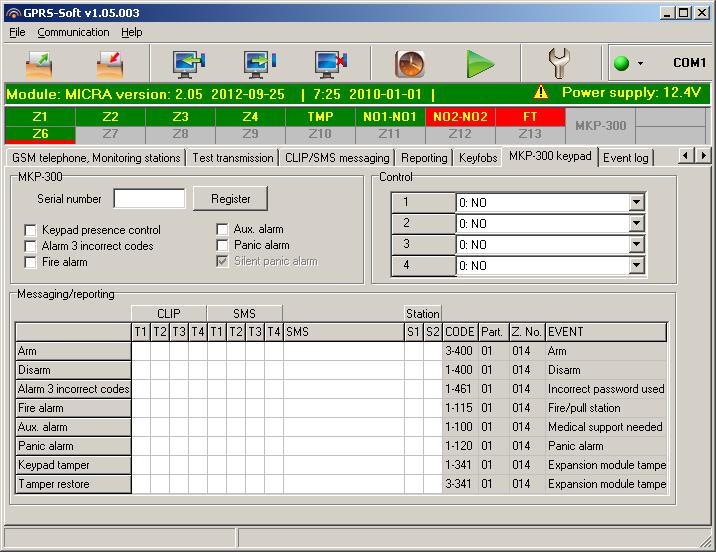The width and height of the screenshot is (716, 552).
Task: Select the Tamper restore row header
Action: [x=74, y=484]
